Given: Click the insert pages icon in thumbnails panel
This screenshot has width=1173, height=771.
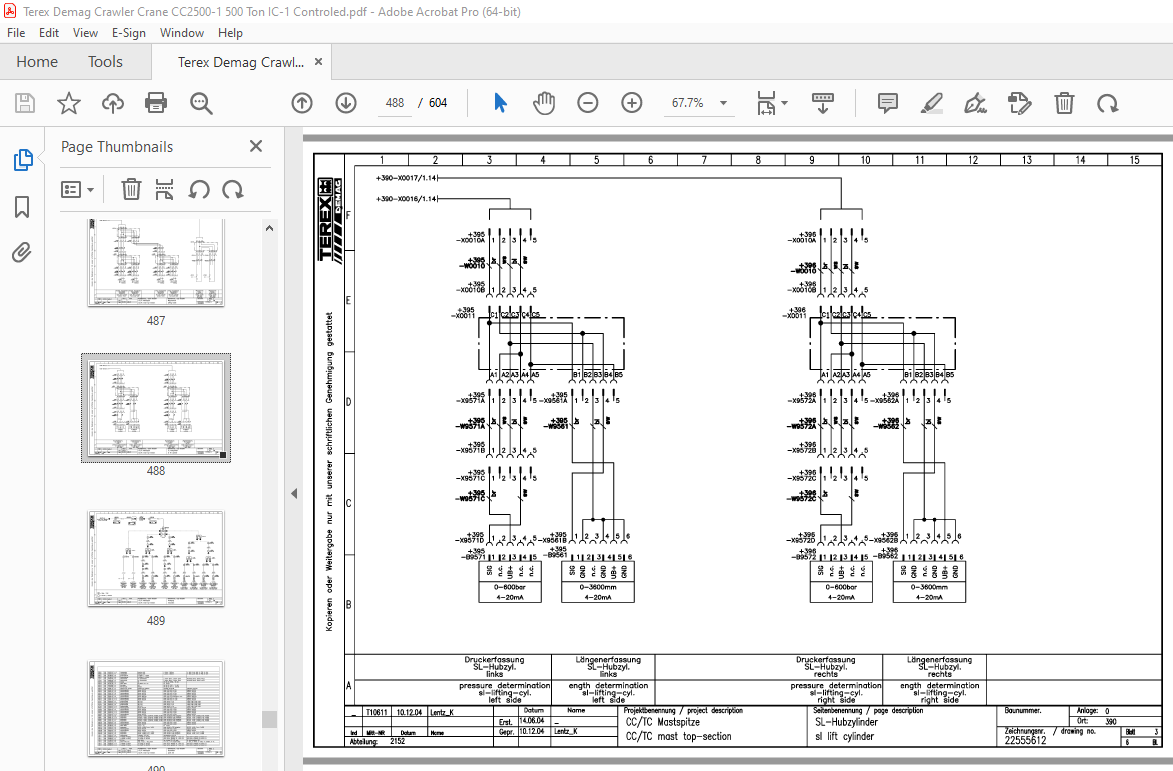Looking at the screenshot, I should pos(165,189).
